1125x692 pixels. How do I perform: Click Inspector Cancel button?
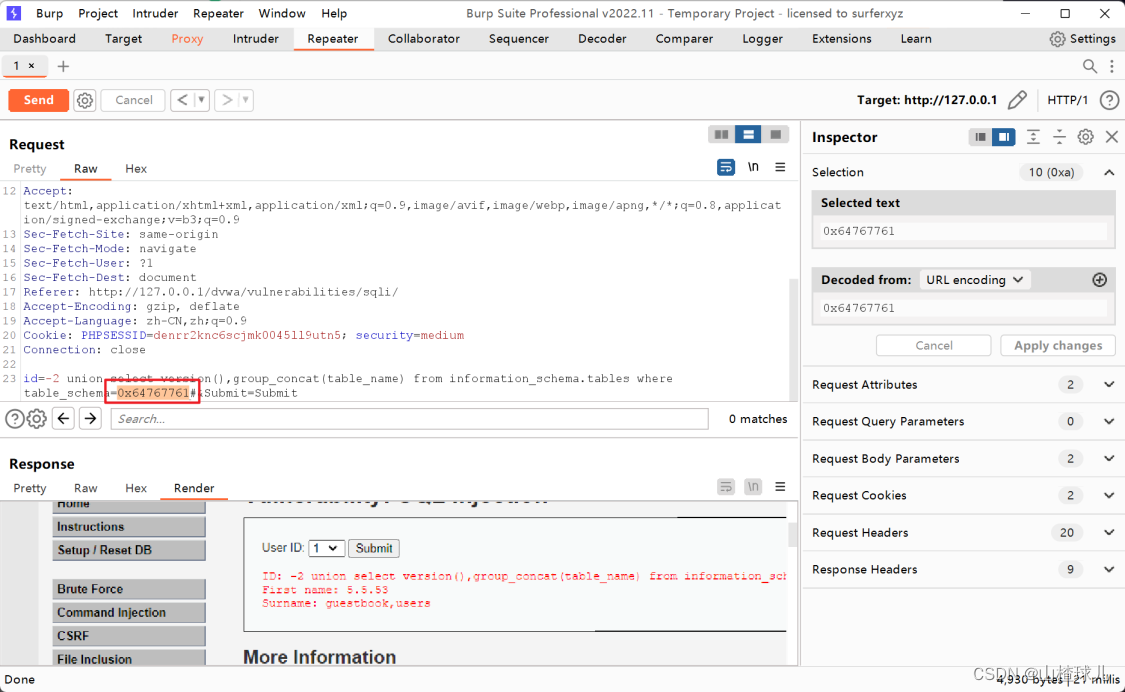[x=933, y=345]
